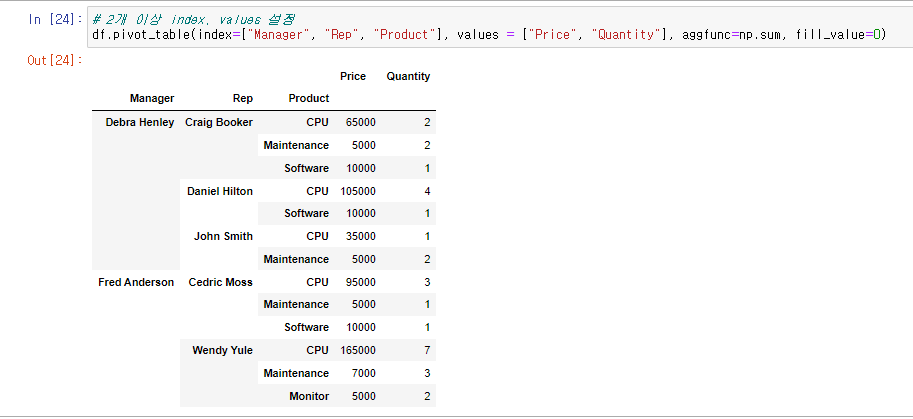Click the Korean comment line in the code cell

coord(193,19)
